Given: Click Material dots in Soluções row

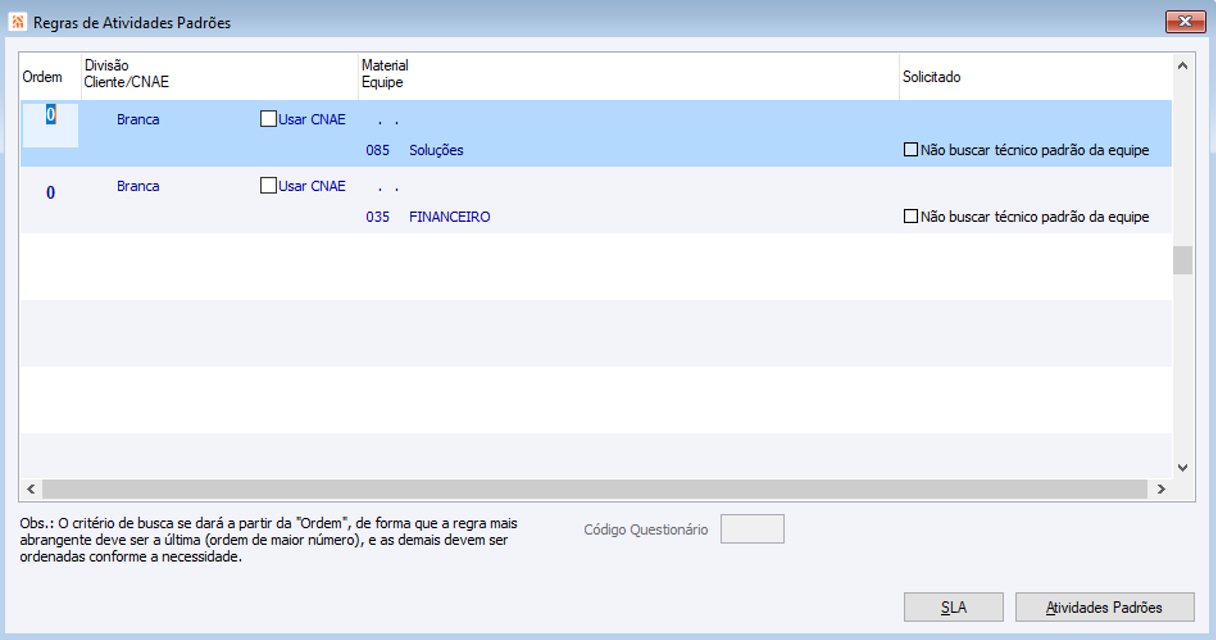Looking at the screenshot, I should (x=389, y=121).
